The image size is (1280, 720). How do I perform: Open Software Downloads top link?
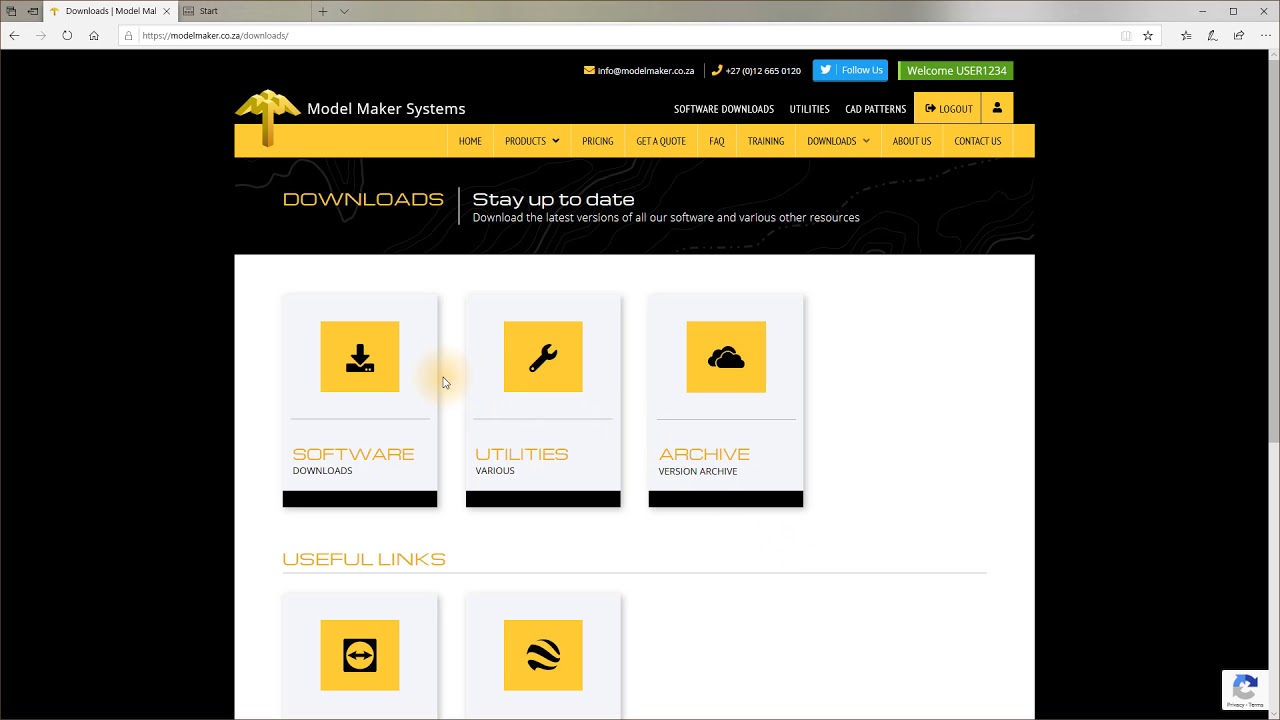pos(724,109)
